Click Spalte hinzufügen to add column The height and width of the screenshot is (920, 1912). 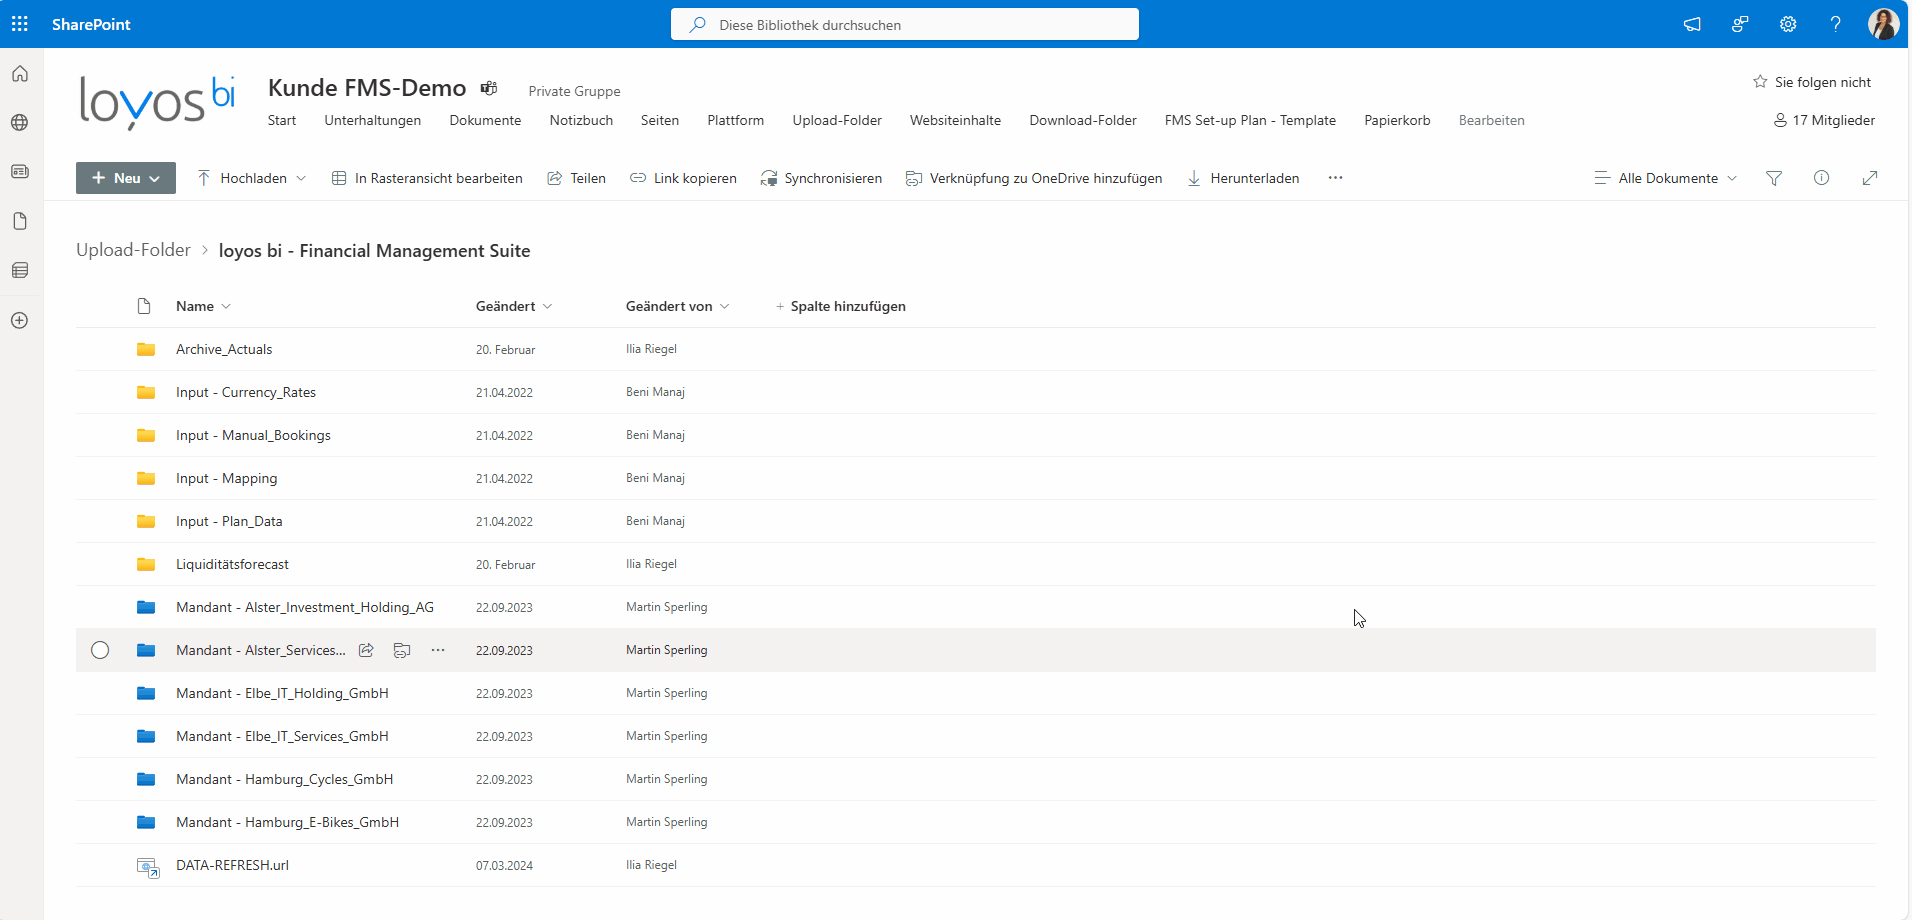(x=840, y=306)
